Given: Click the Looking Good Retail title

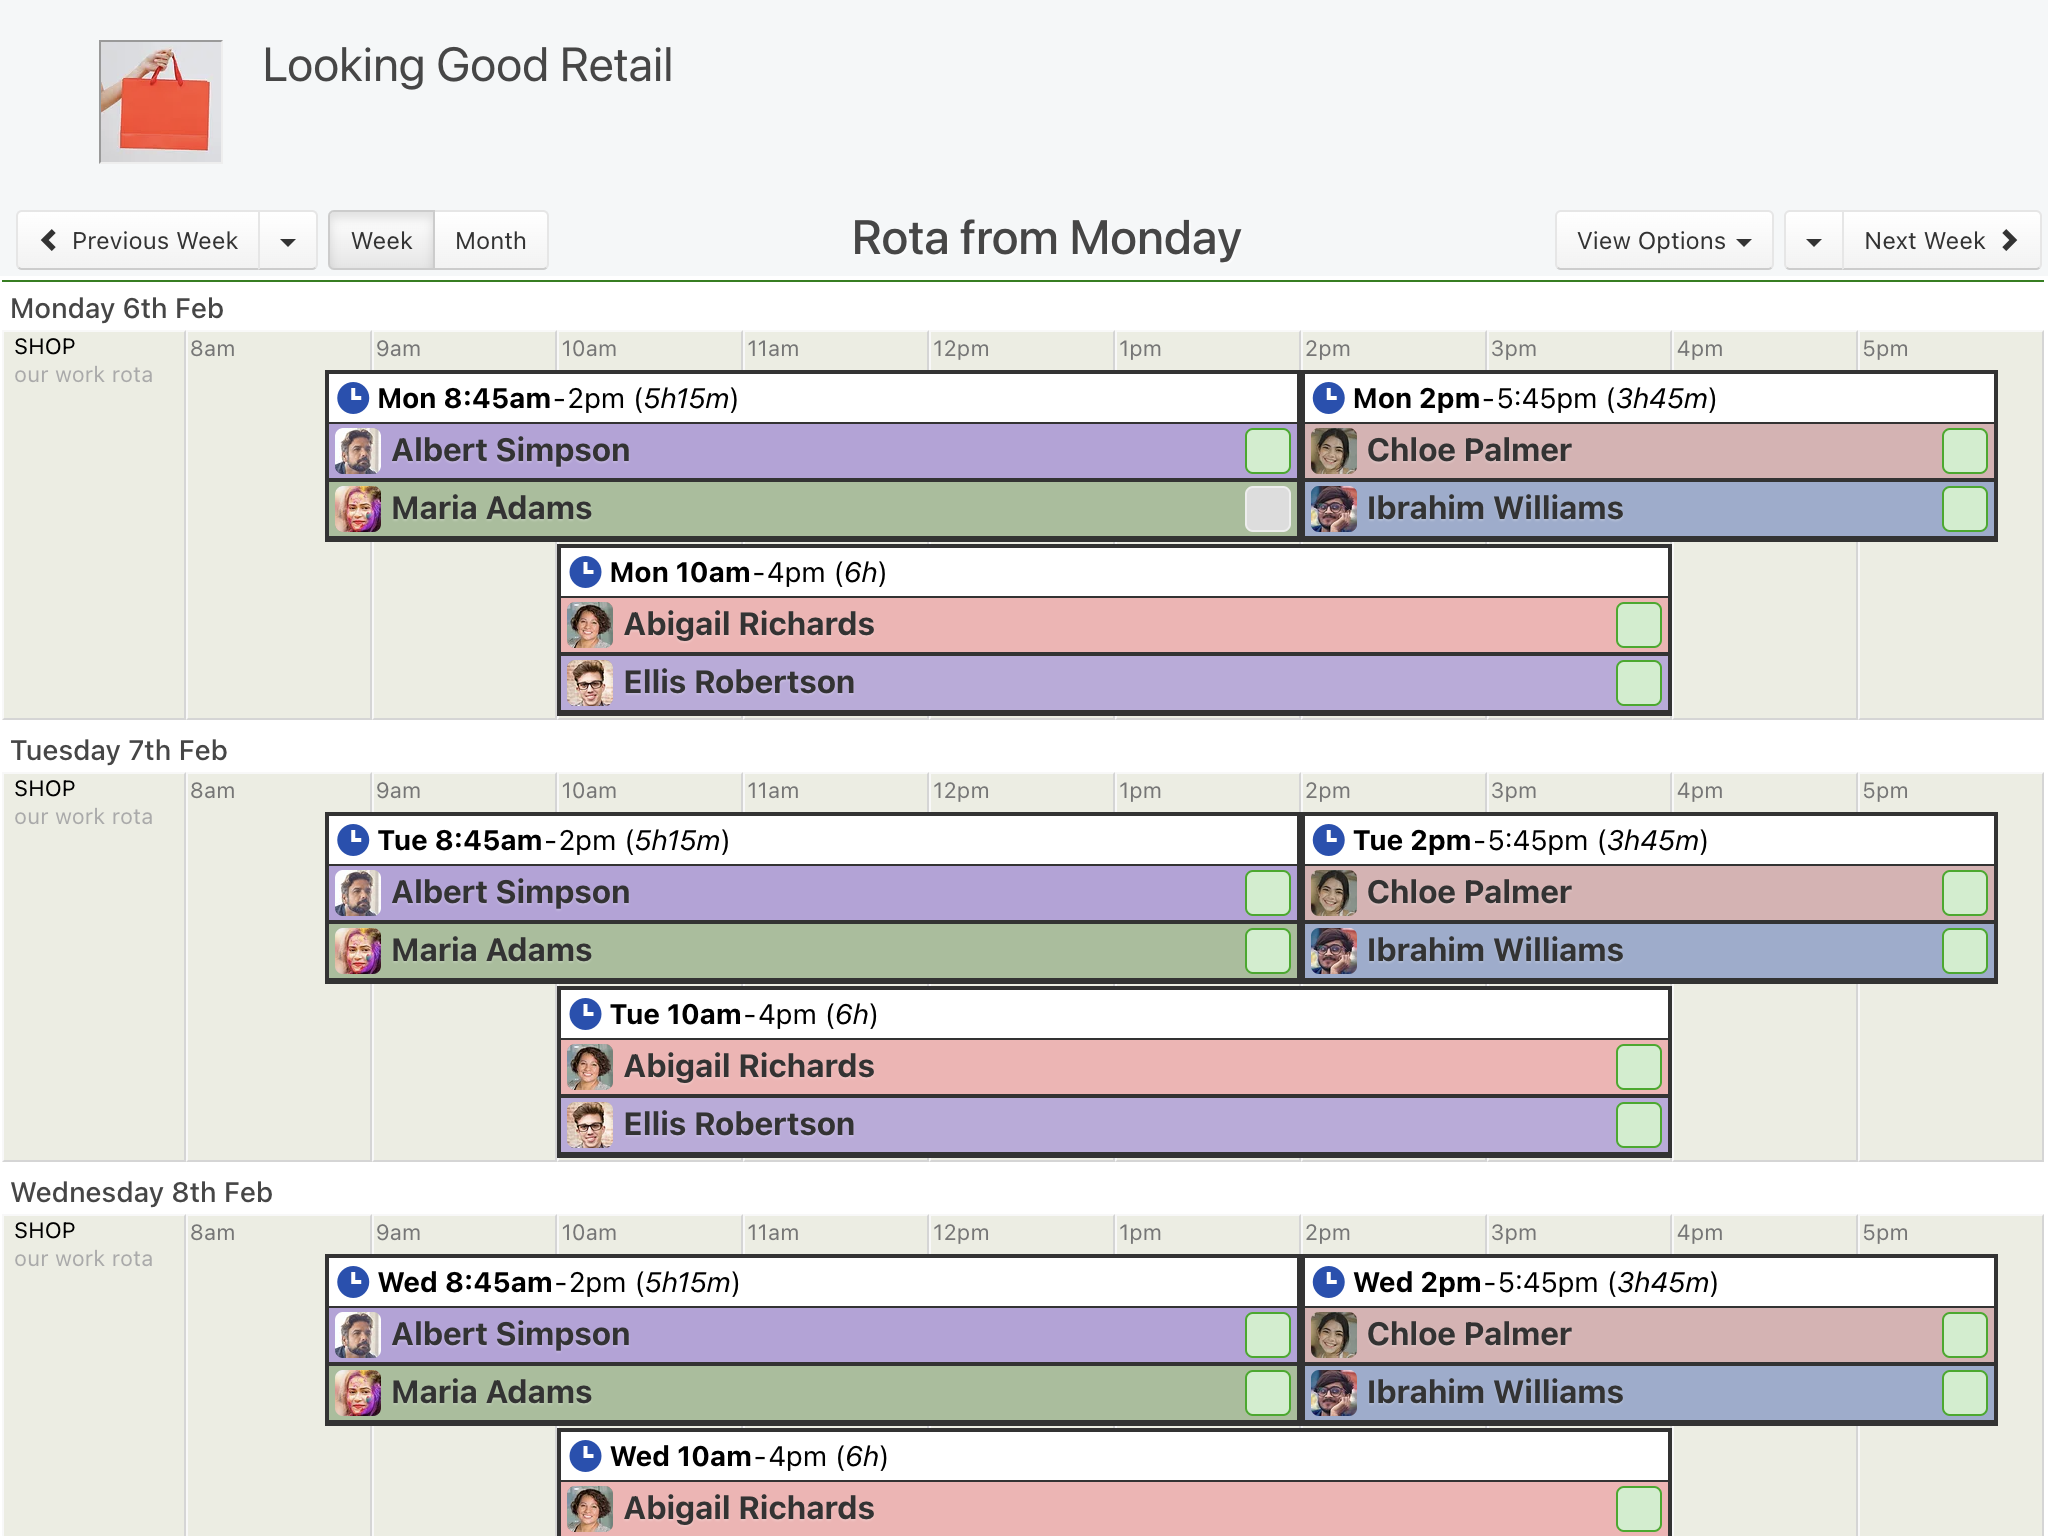Looking at the screenshot, I should [x=467, y=66].
